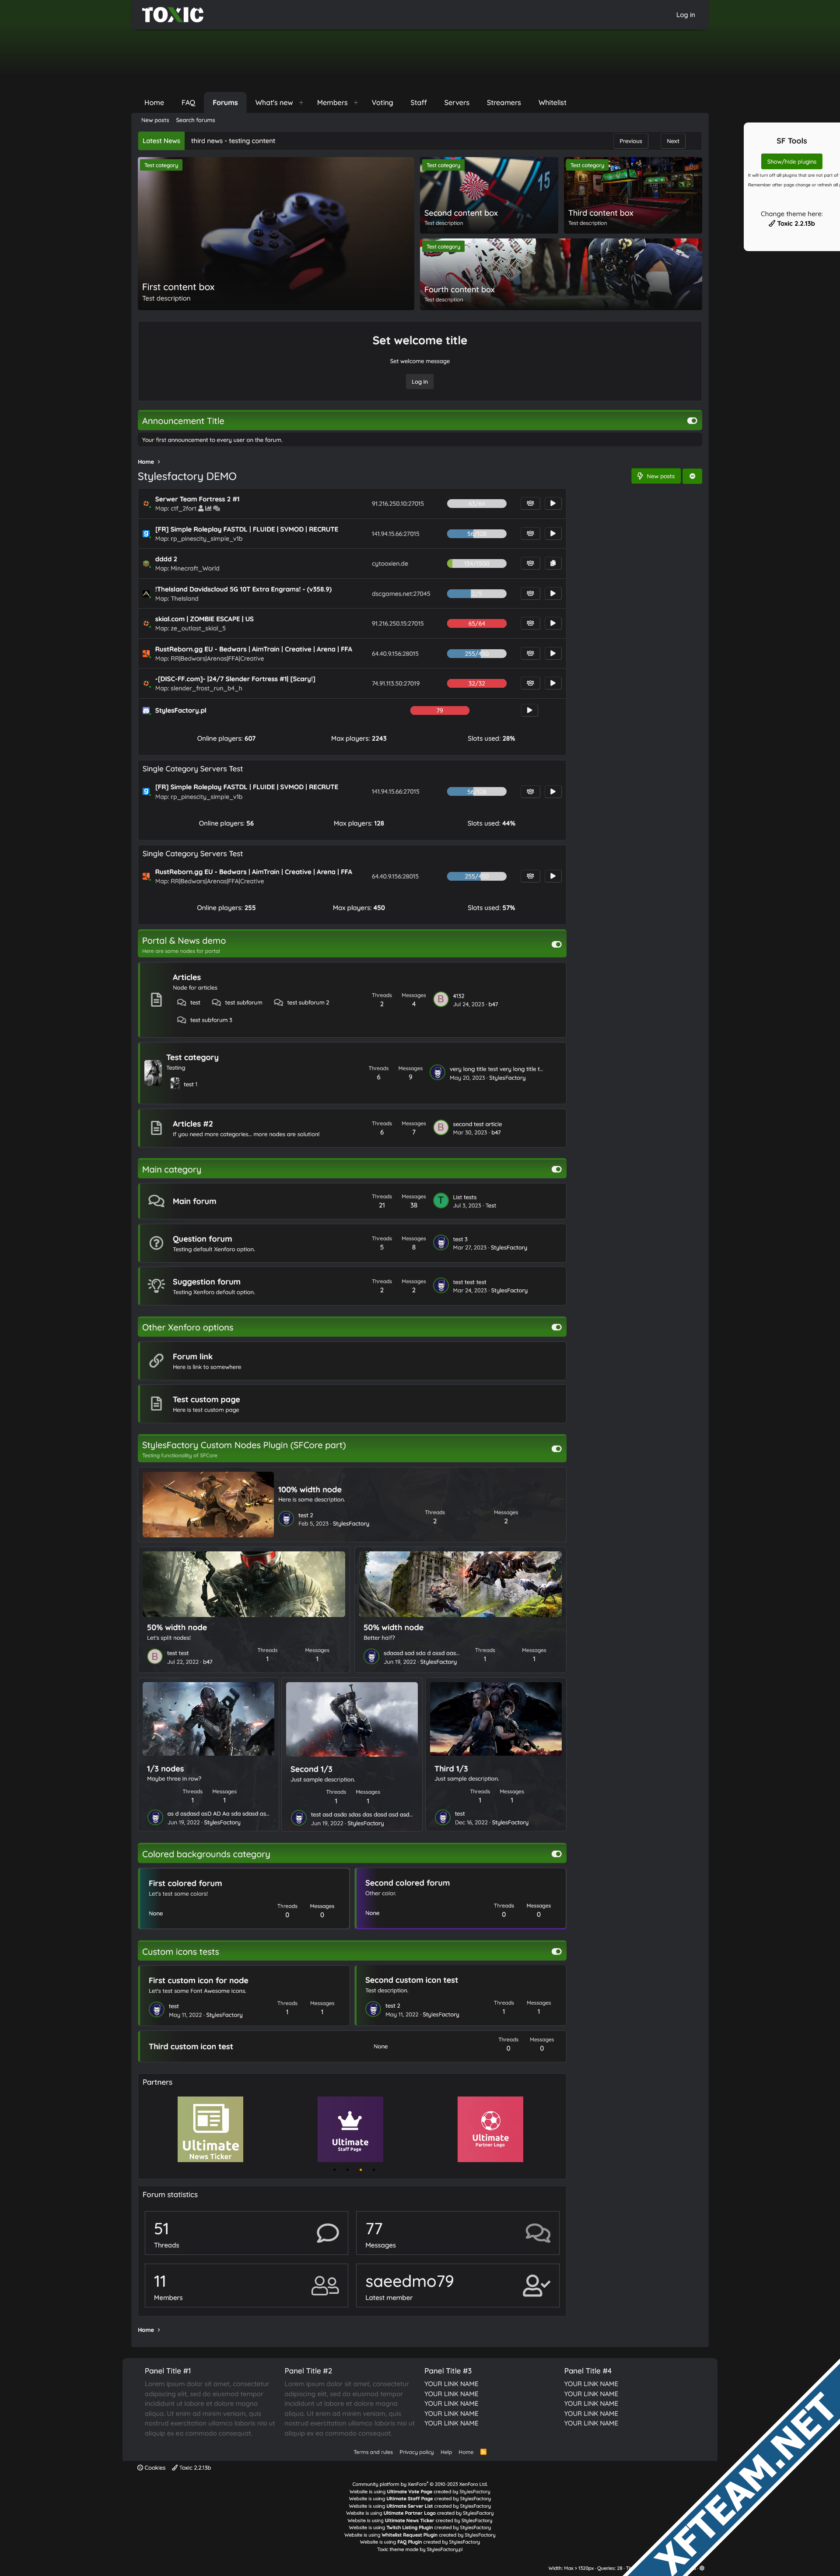Open the Fourth content box thumbnail

click(x=561, y=274)
